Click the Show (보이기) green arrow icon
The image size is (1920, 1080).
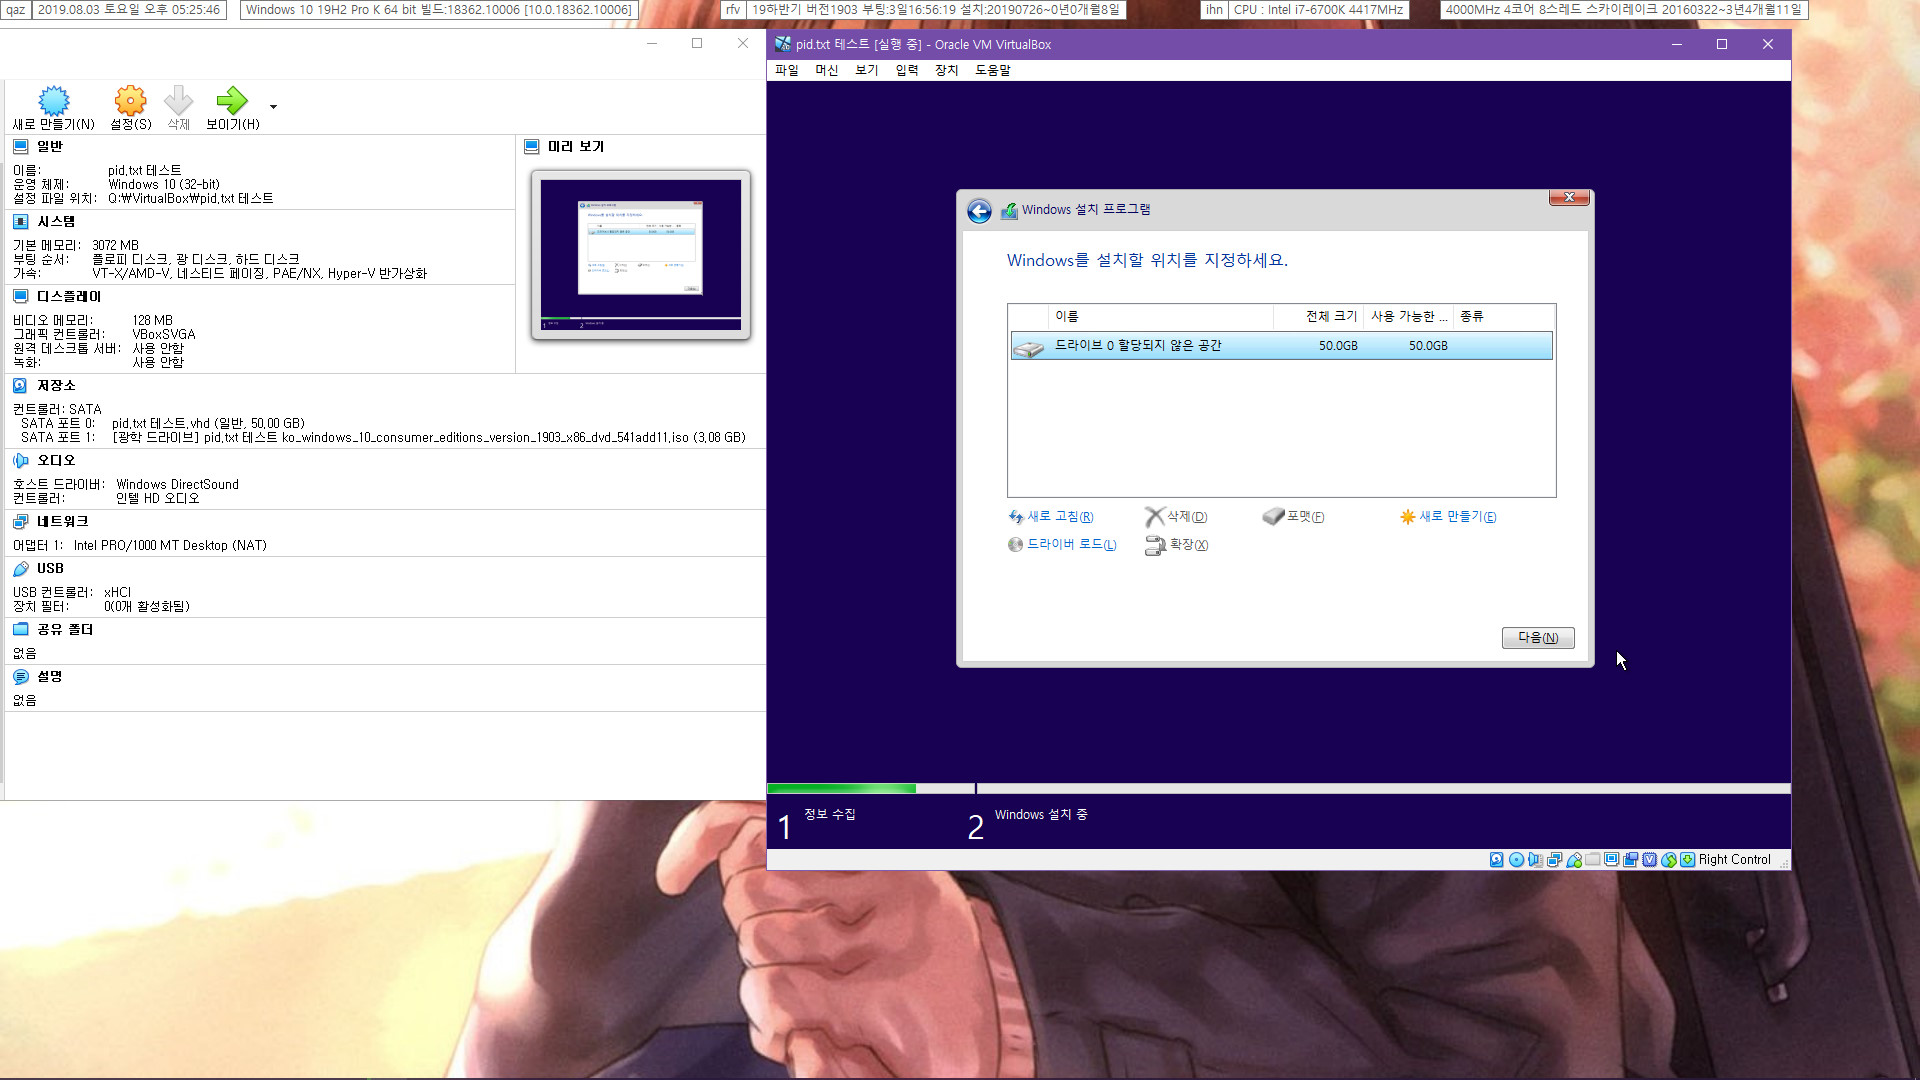pos(232,100)
